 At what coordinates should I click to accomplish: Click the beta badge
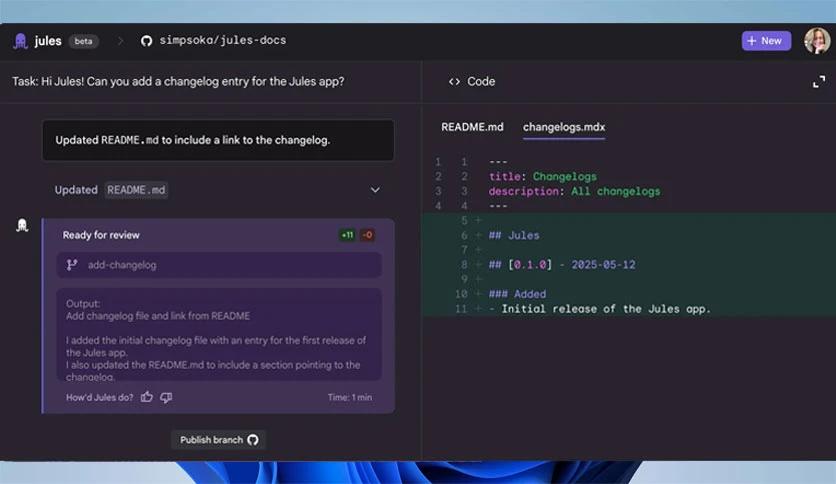click(83, 41)
